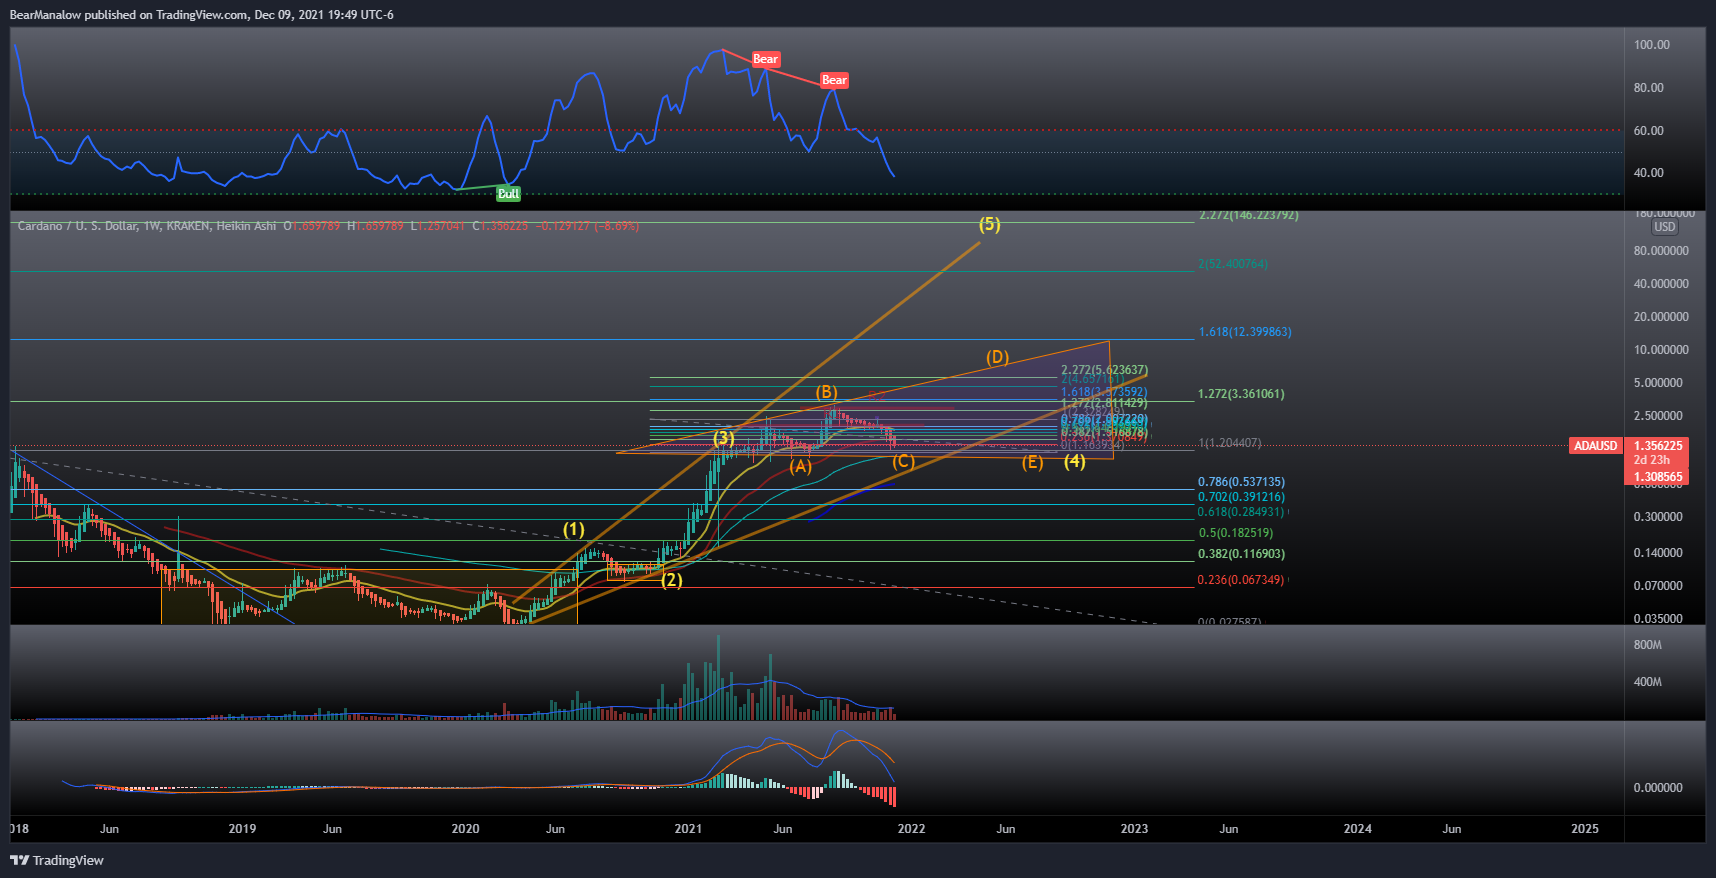1716x878 pixels.
Task: Click Fib level 1(1.204407)
Action: 1230,443
